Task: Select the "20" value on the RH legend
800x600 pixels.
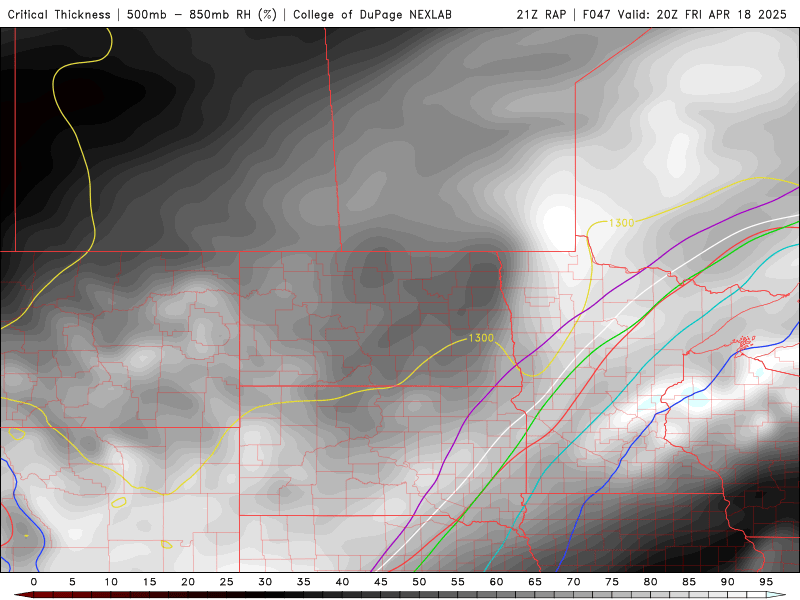Action: (188, 582)
